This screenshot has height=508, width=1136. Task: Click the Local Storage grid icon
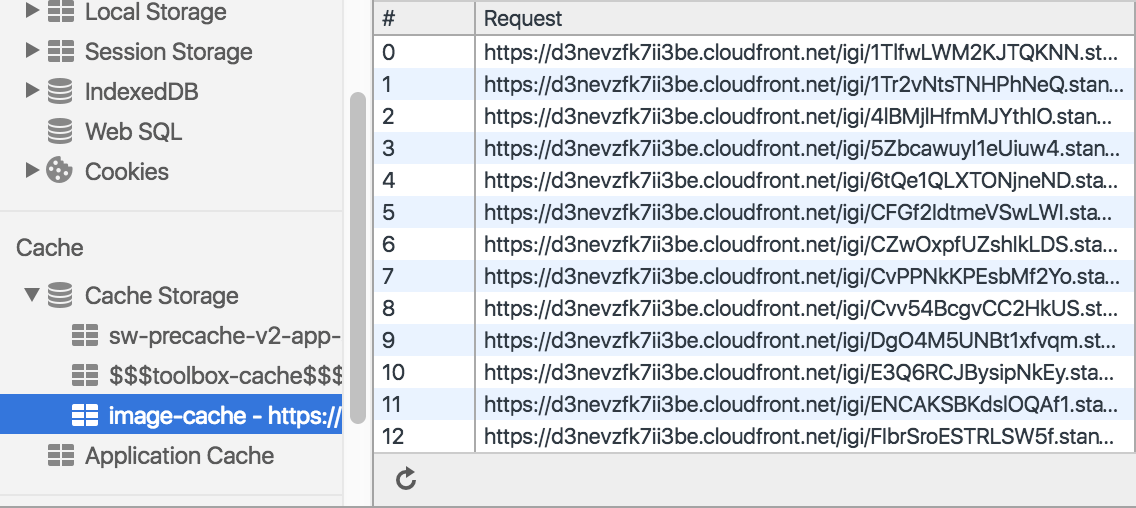pyautogui.click(x=61, y=12)
